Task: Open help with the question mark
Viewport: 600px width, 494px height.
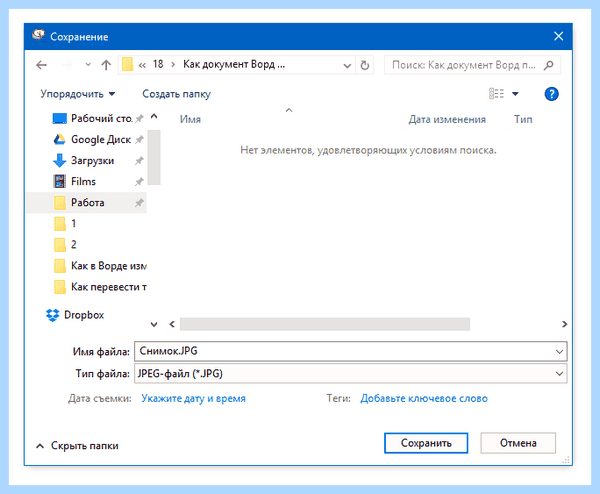Action: [x=551, y=94]
